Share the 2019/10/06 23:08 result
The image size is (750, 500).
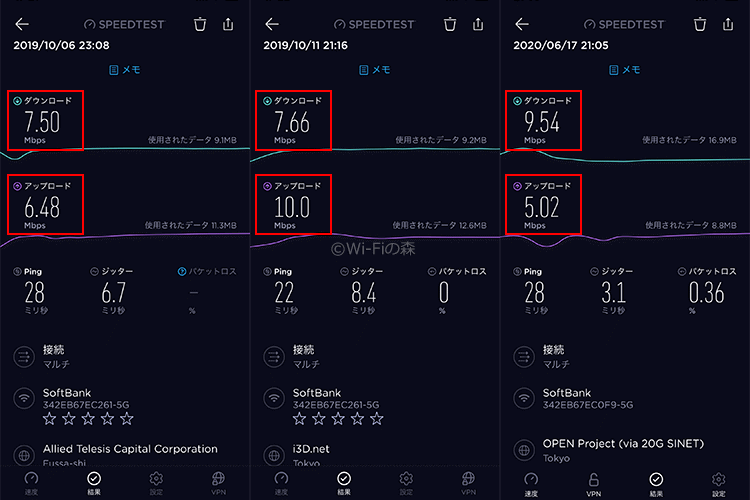pos(228,24)
